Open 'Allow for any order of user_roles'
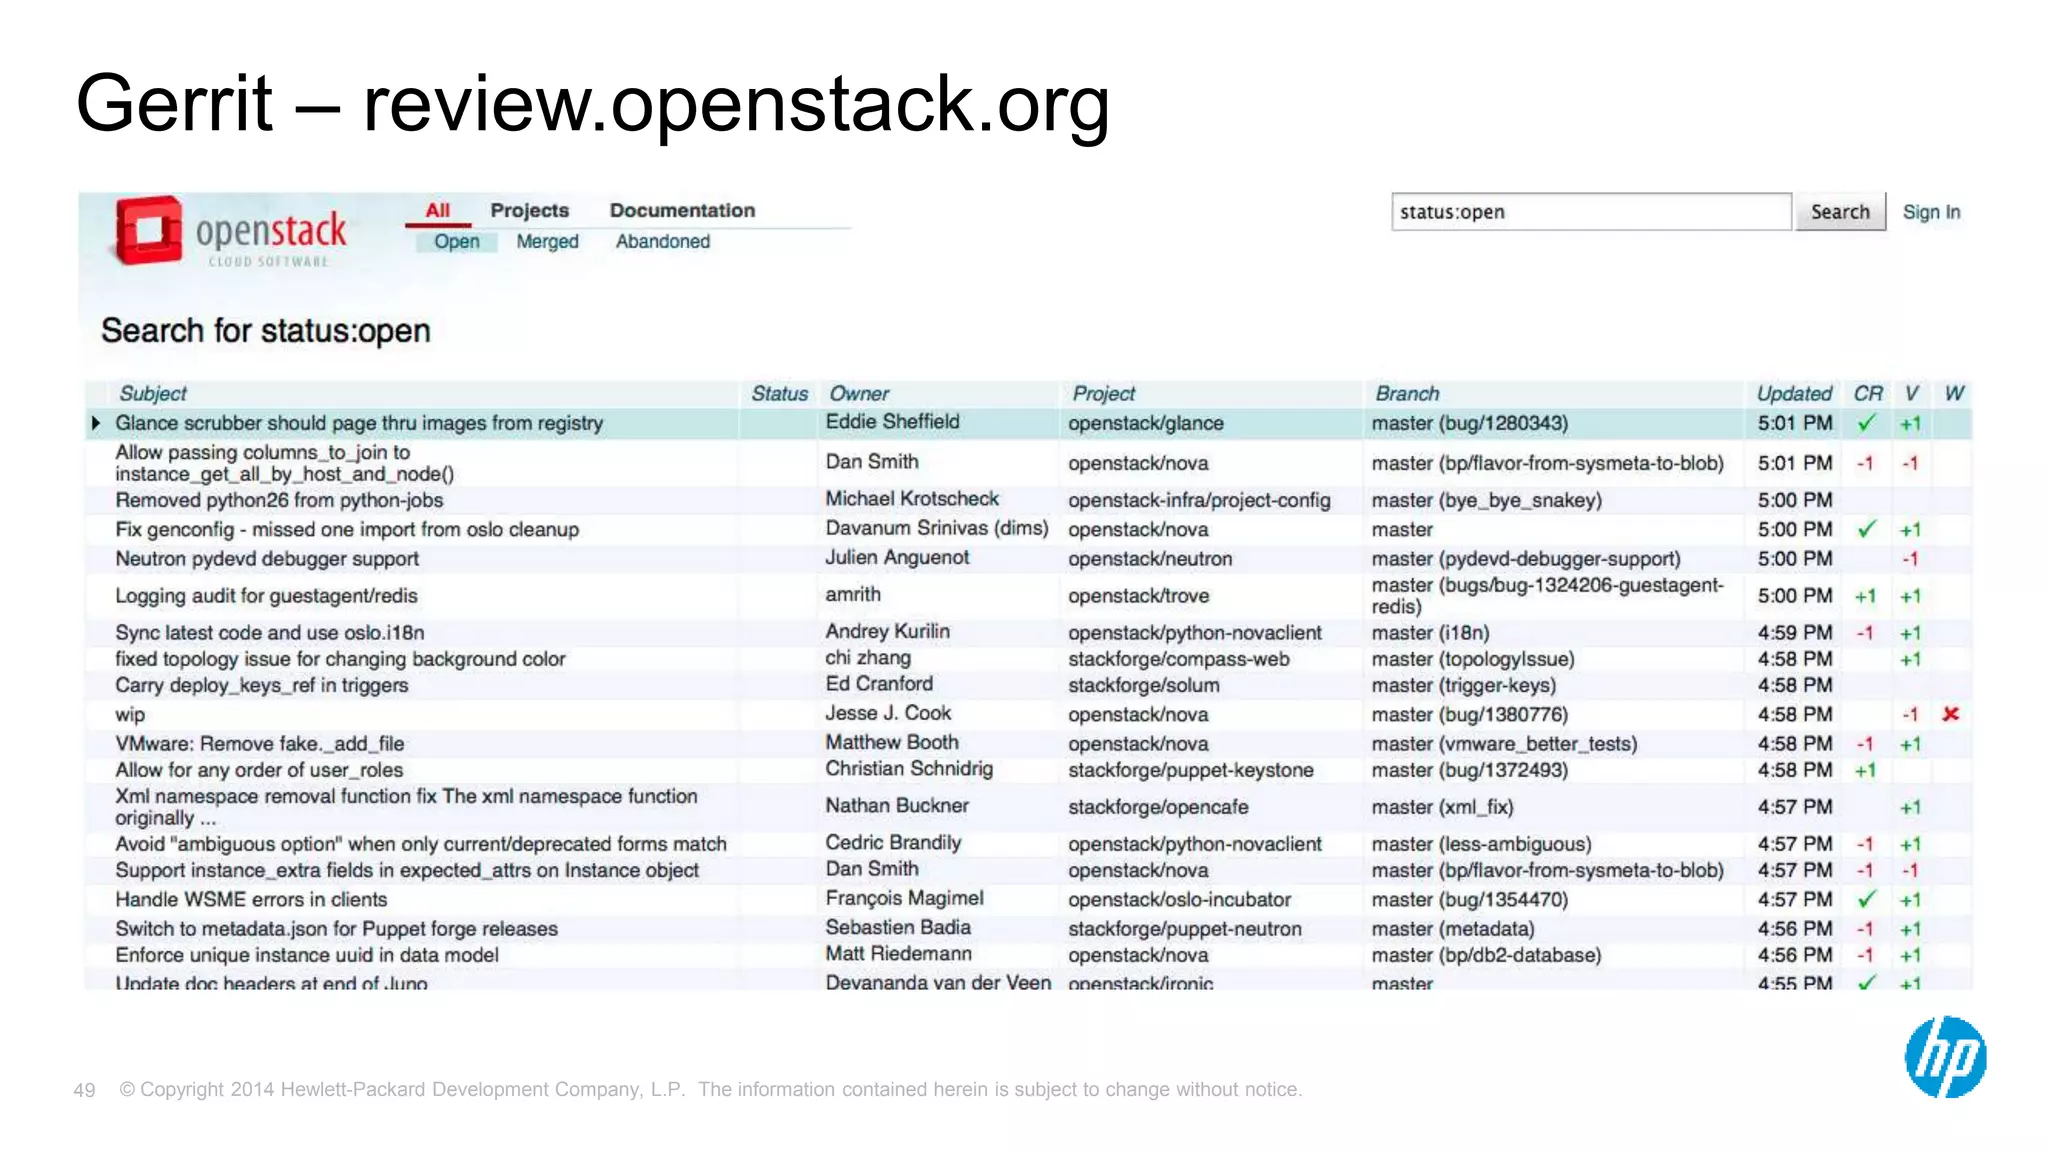The width and height of the screenshot is (2048, 1152). pos(259,770)
